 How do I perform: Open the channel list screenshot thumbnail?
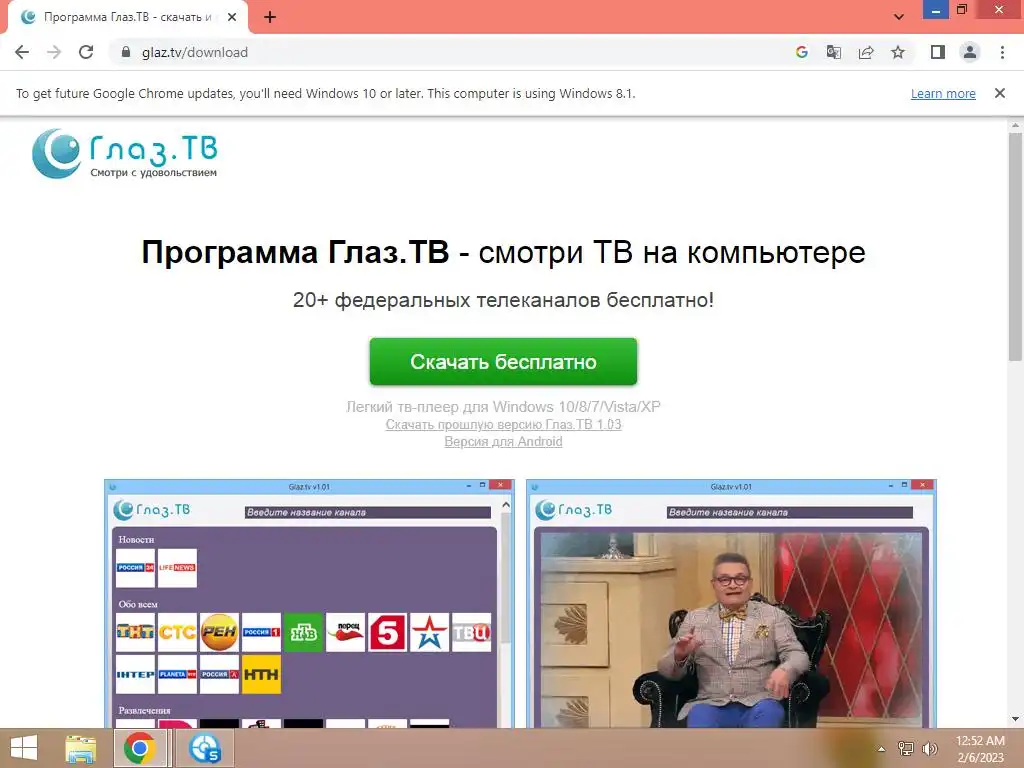310,604
